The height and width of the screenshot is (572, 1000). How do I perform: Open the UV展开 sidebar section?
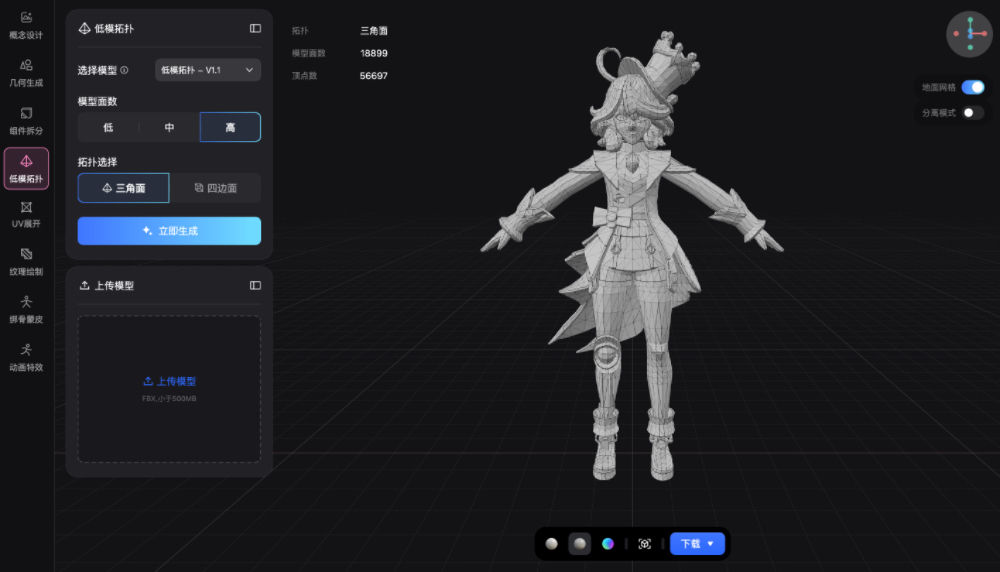[x=26, y=214]
